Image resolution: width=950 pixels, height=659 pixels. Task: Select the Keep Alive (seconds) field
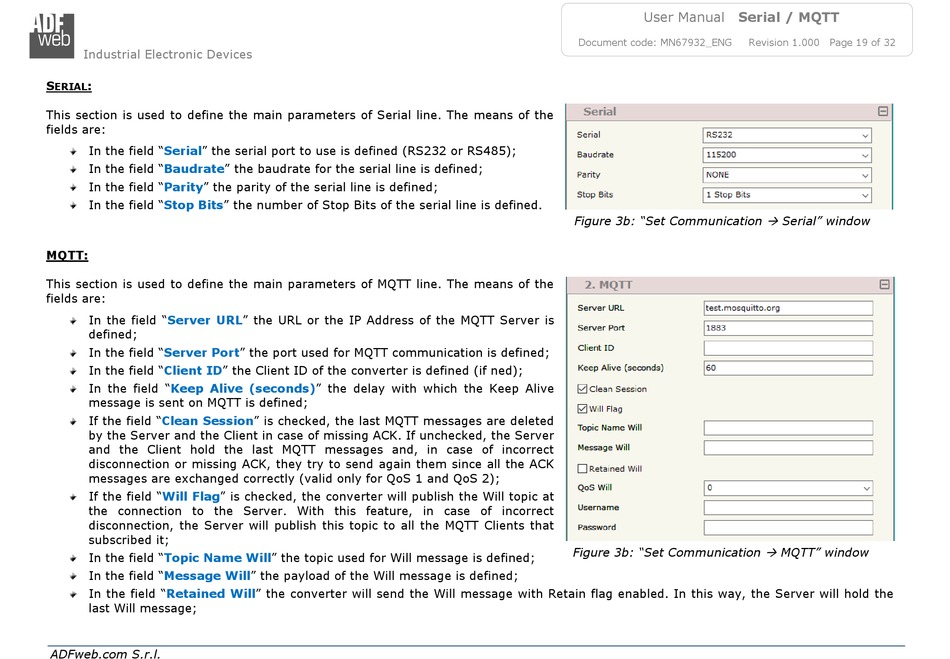787,368
